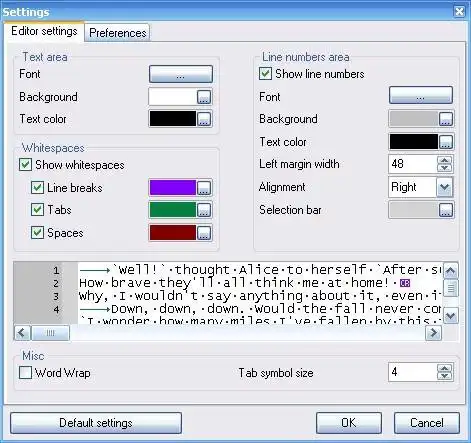
Task: Click ellipsis button next to Tabs color
Action: pos(204,210)
